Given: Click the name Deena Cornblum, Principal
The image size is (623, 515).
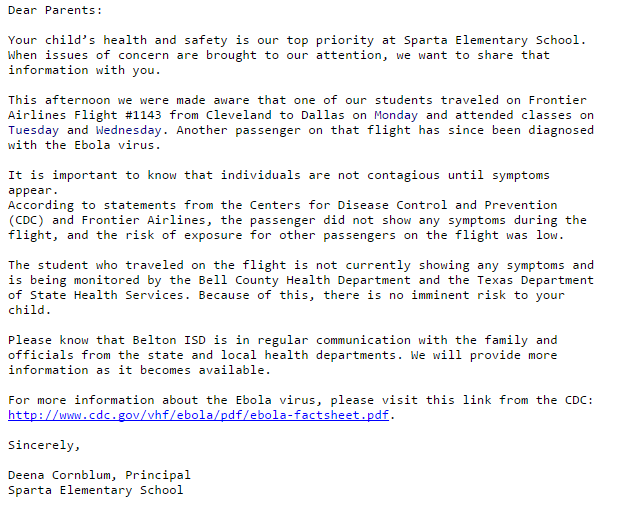Looking at the screenshot, I should point(99,475).
